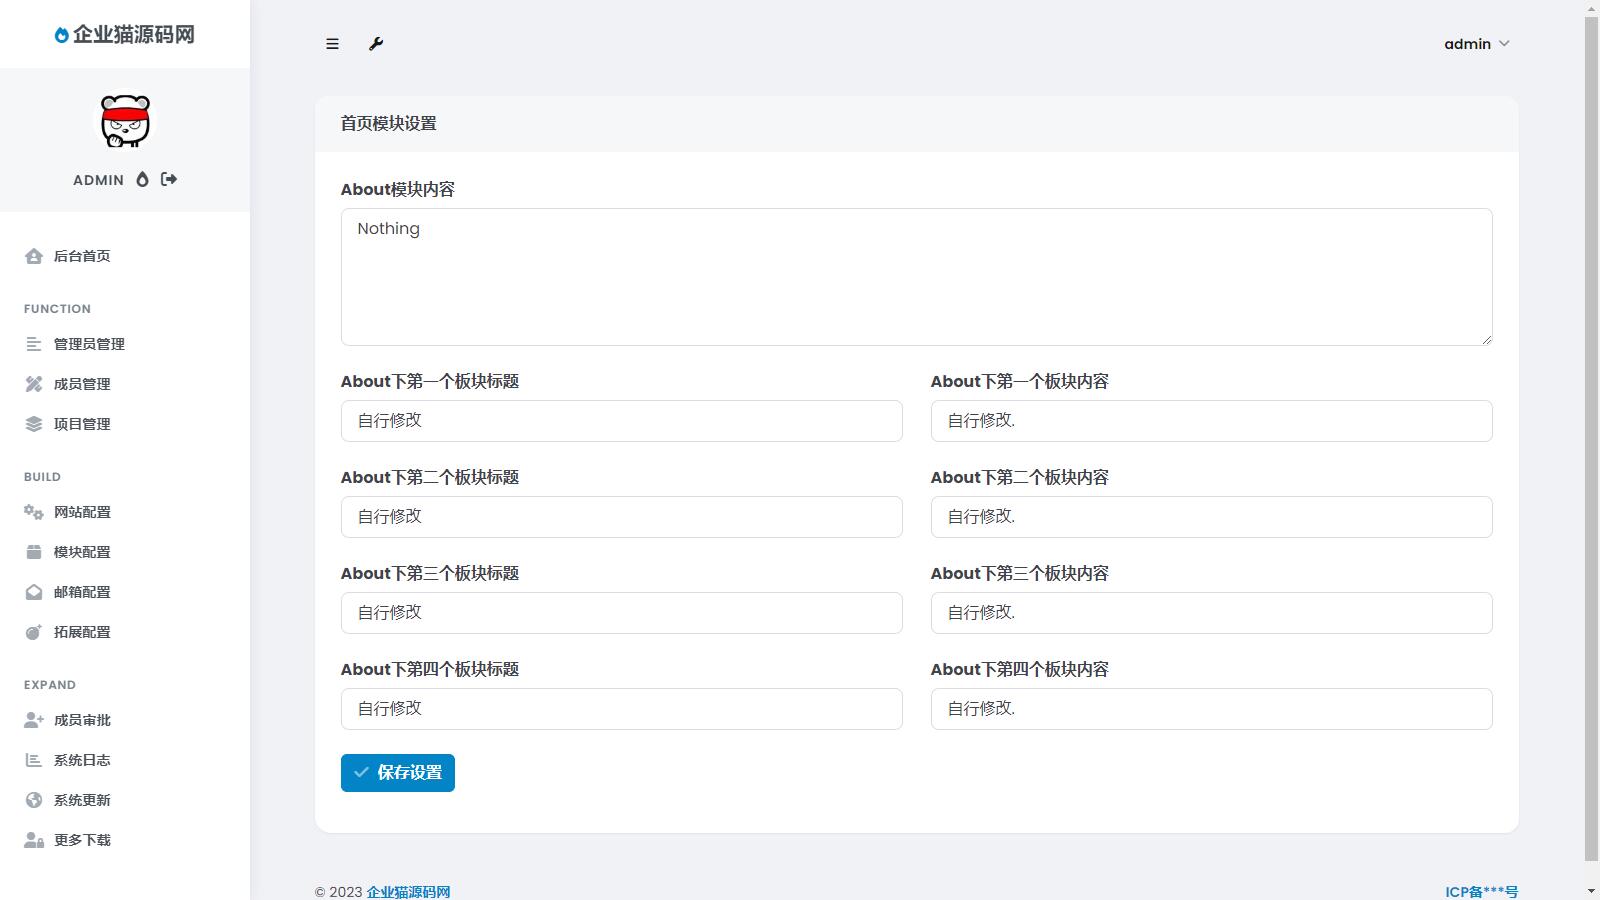Click the logout icon beside ADMIN
This screenshot has width=1600, height=900.
pyautogui.click(x=169, y=179)
